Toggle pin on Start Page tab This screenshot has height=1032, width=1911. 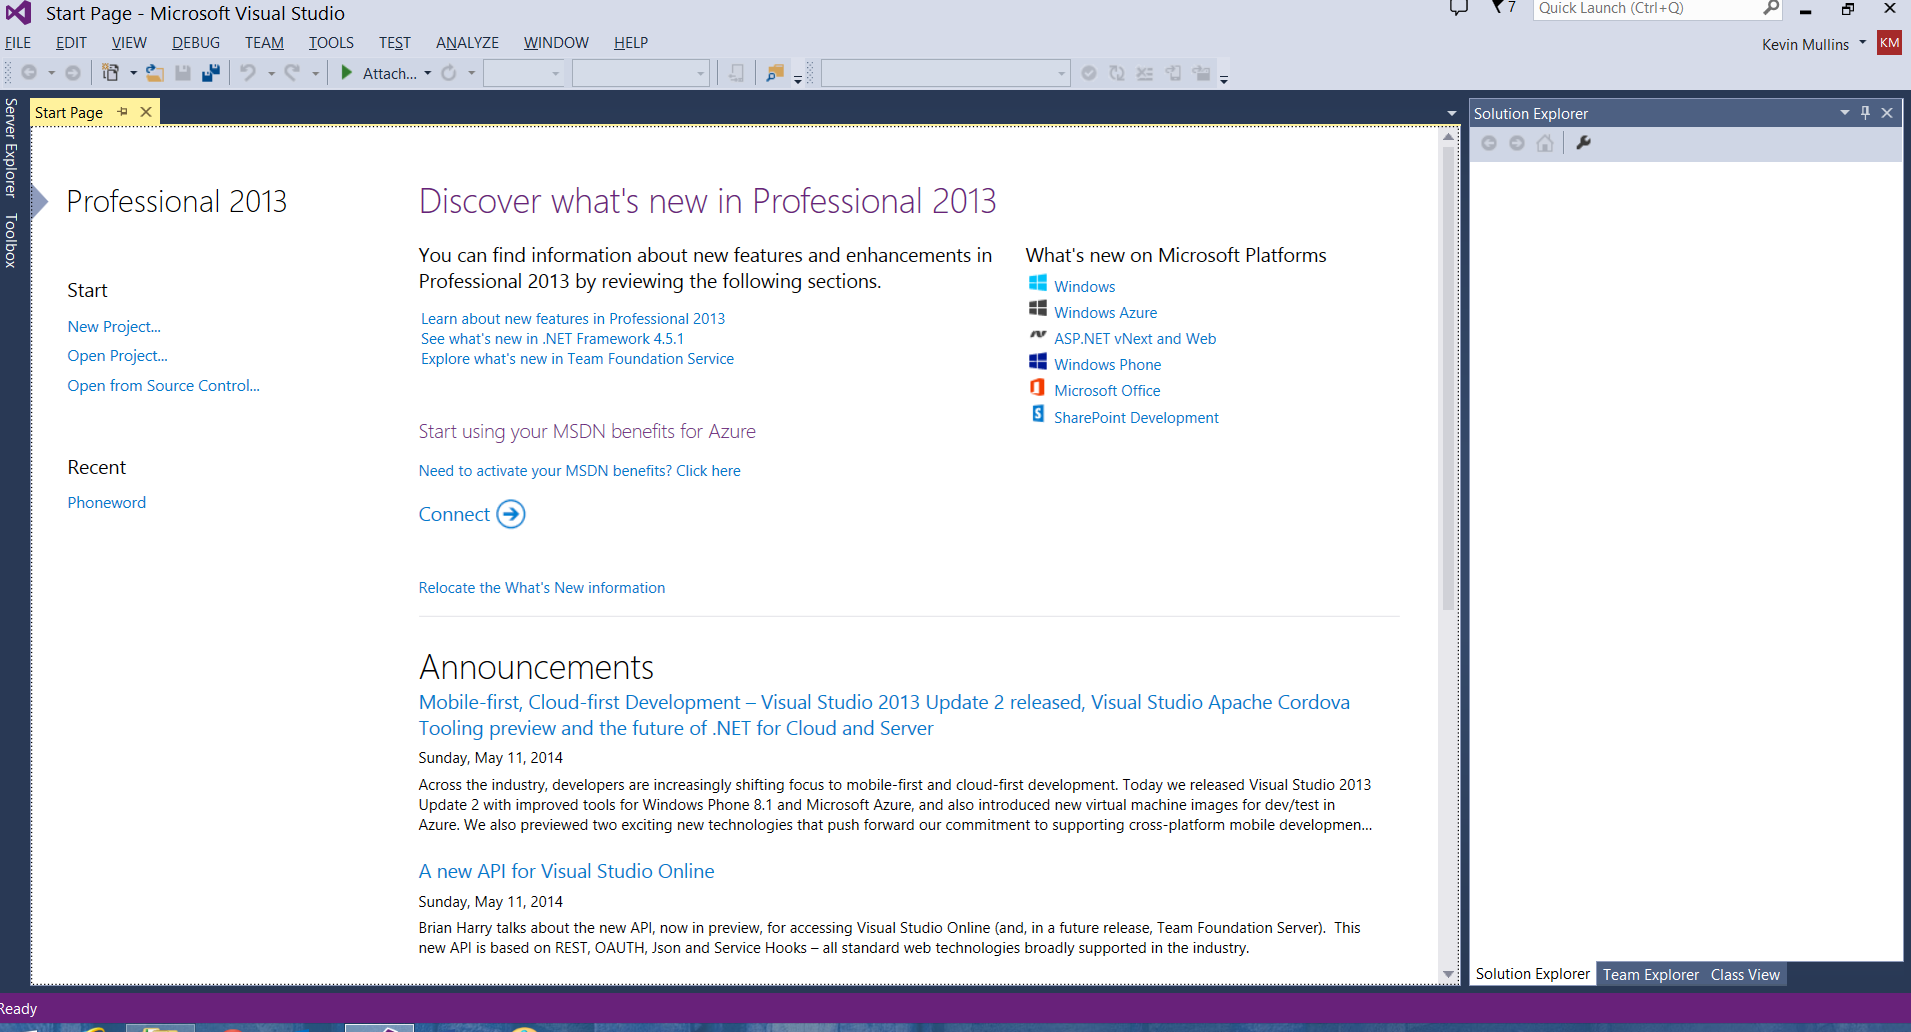(x=123, y=112)
